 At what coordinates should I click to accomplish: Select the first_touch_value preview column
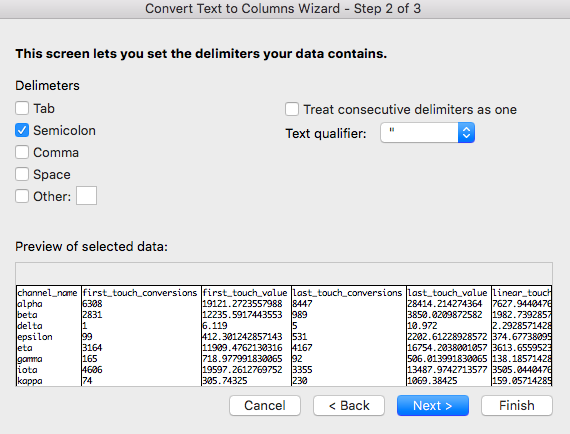(x=246, y=336)
